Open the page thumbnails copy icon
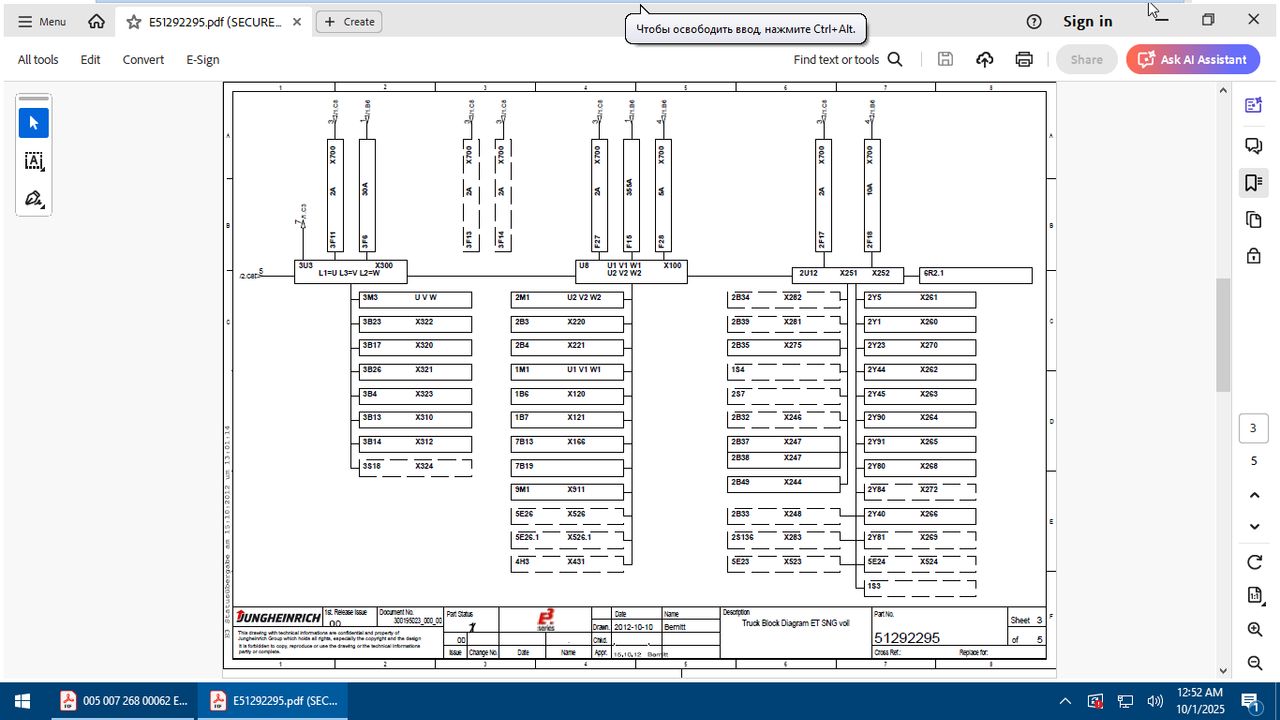 (x=1253, y=219)
